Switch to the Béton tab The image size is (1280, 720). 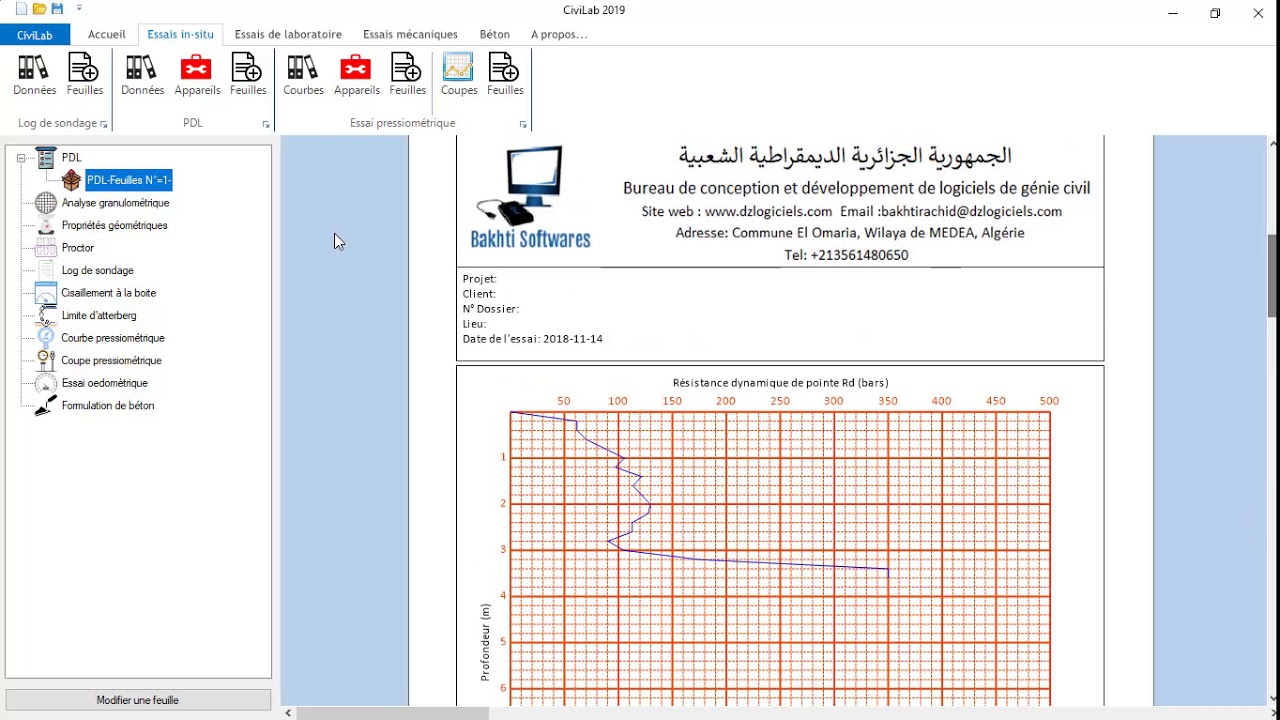(x=495, y=34)
